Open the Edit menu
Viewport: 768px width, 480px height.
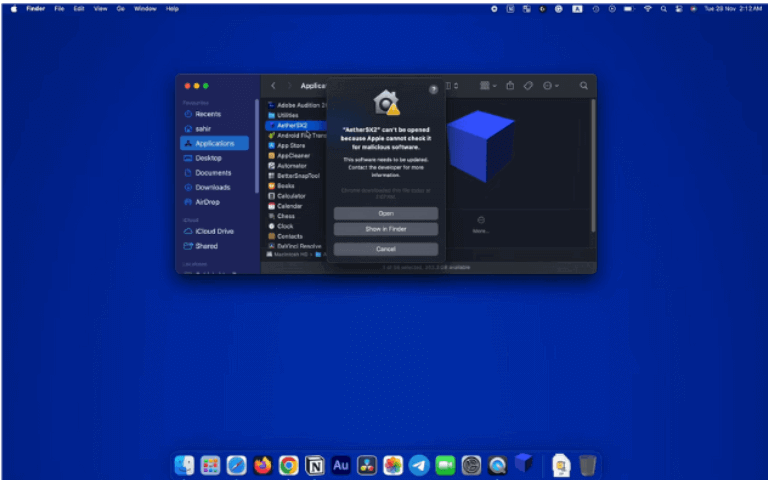pos(79,9)
